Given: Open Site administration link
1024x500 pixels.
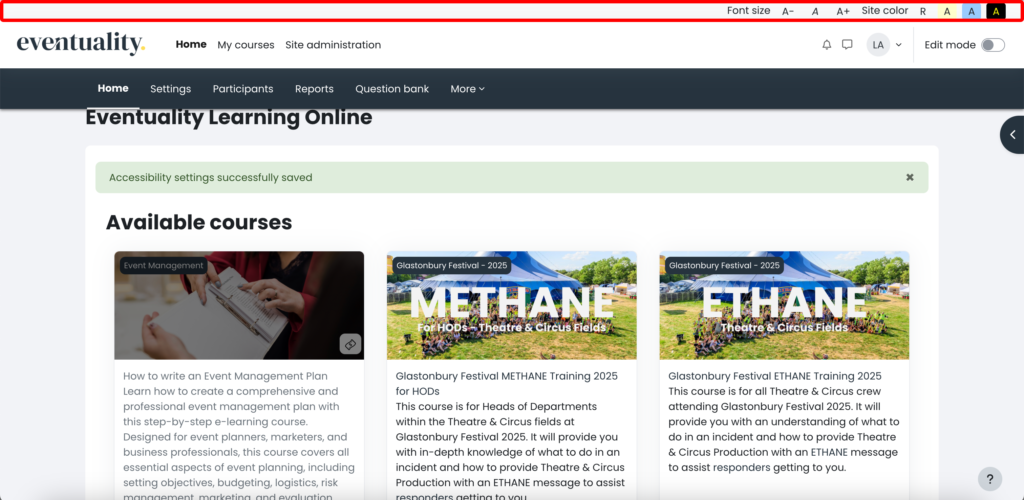Looking at the screenshot, I should (333, 45).
